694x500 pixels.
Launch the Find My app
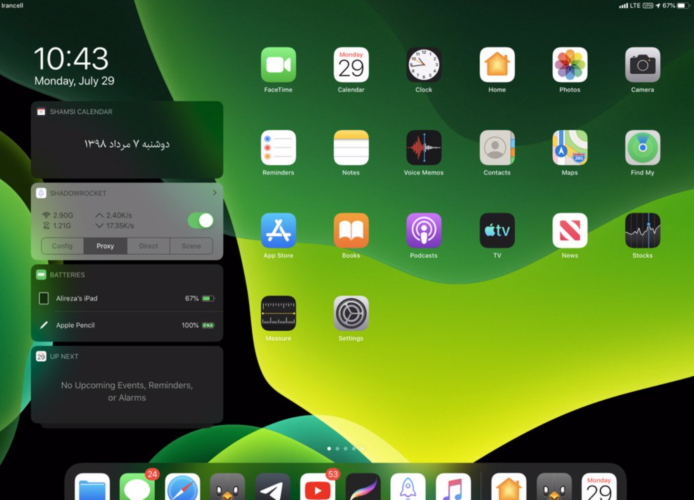(642, 147)
